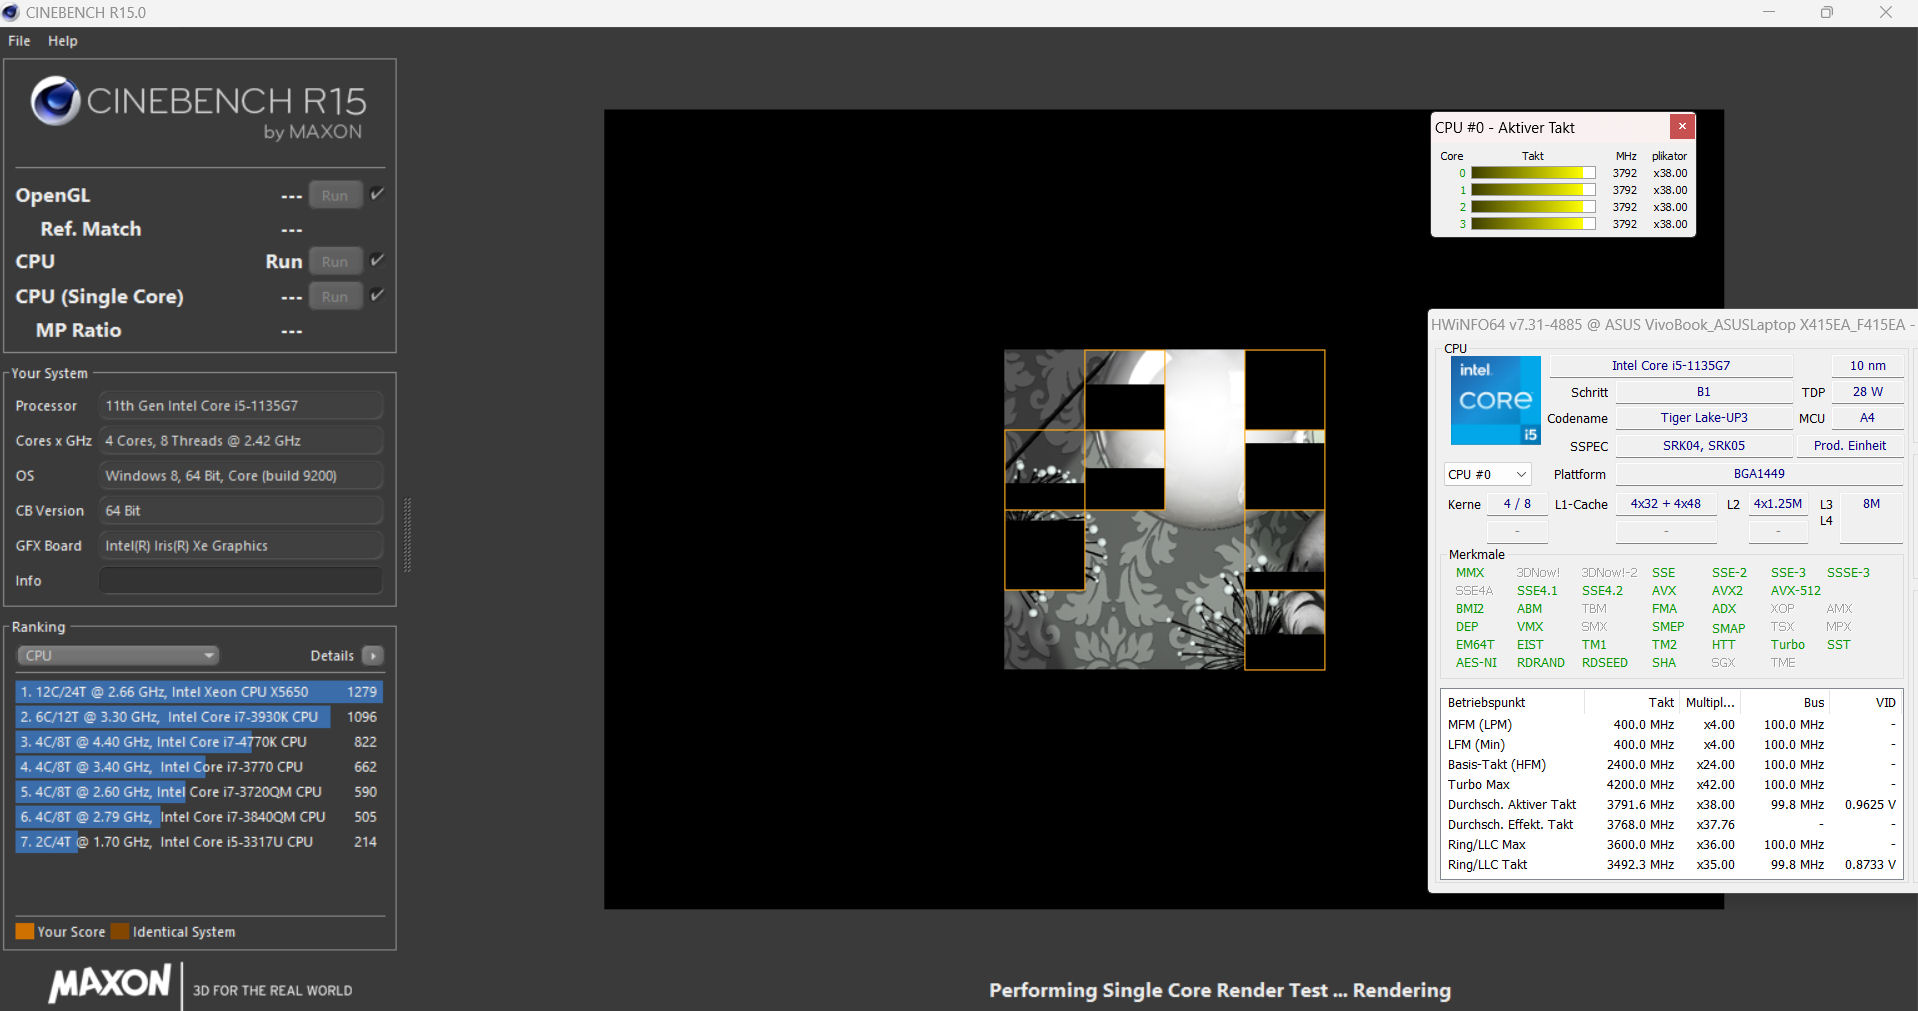Click the 'Ring/LLC Takt' row label
Screen dimensions: 1918x1011
tap(1487, 865)
